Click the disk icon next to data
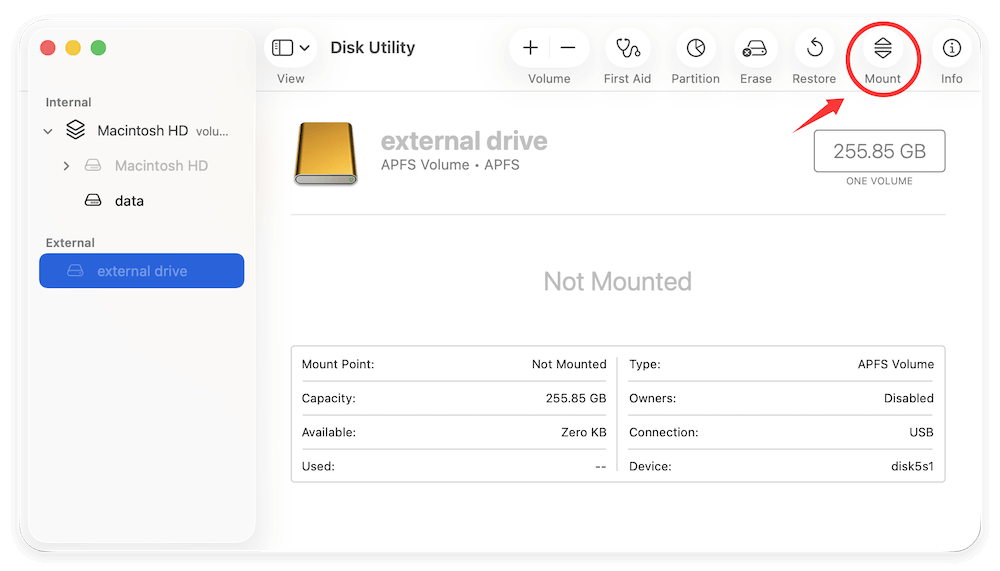The width and height of the screenshot is (1000, 571). click(93, 200)
